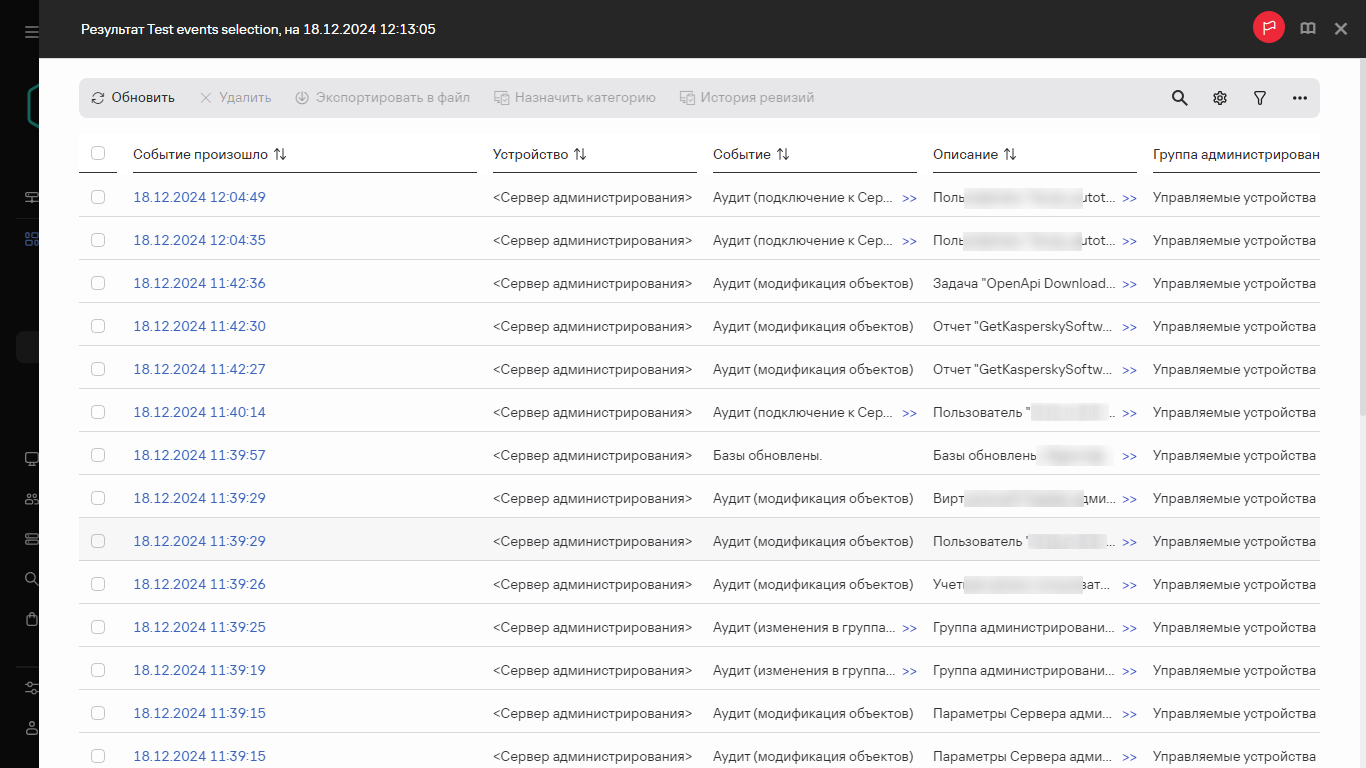Sort by Событие произошло column arrows
Screen dimensions: 1366x768
(x=280, y=155)
